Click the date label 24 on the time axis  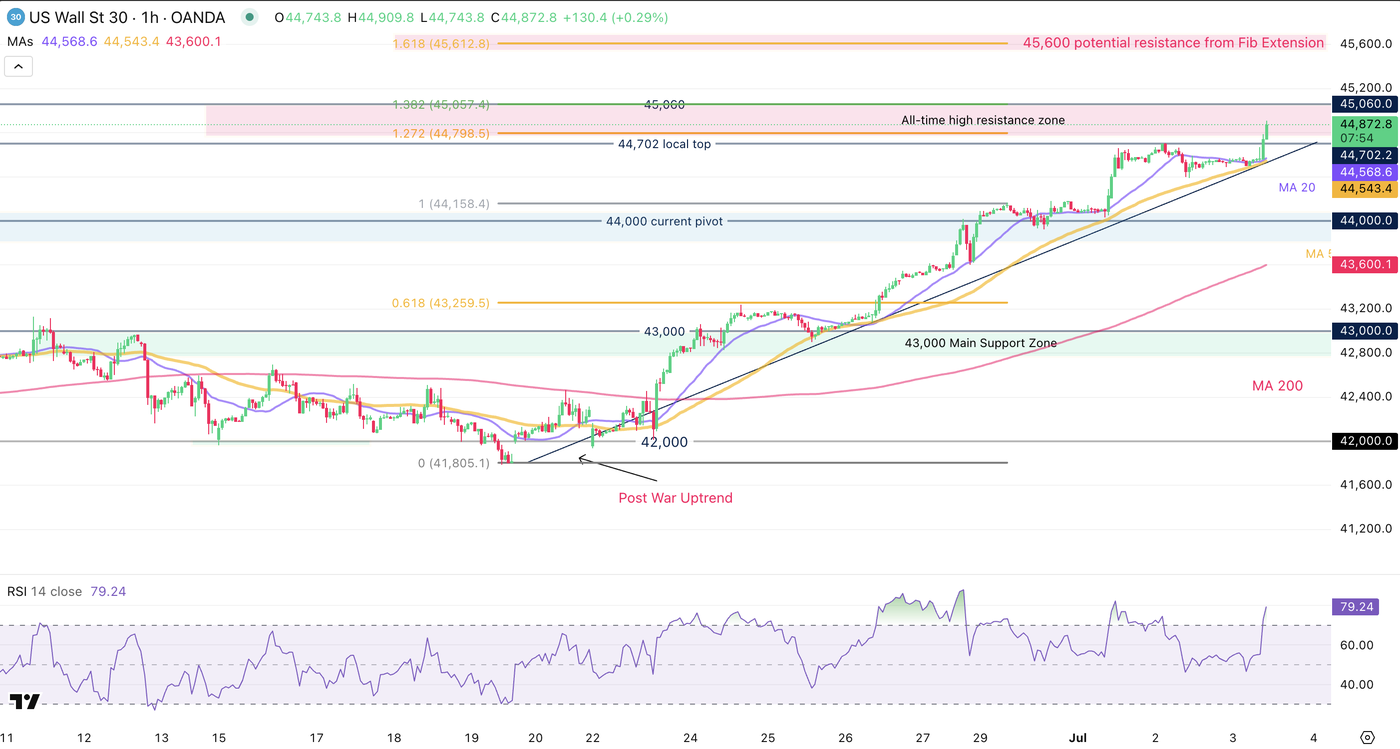[x=690, y=738]
